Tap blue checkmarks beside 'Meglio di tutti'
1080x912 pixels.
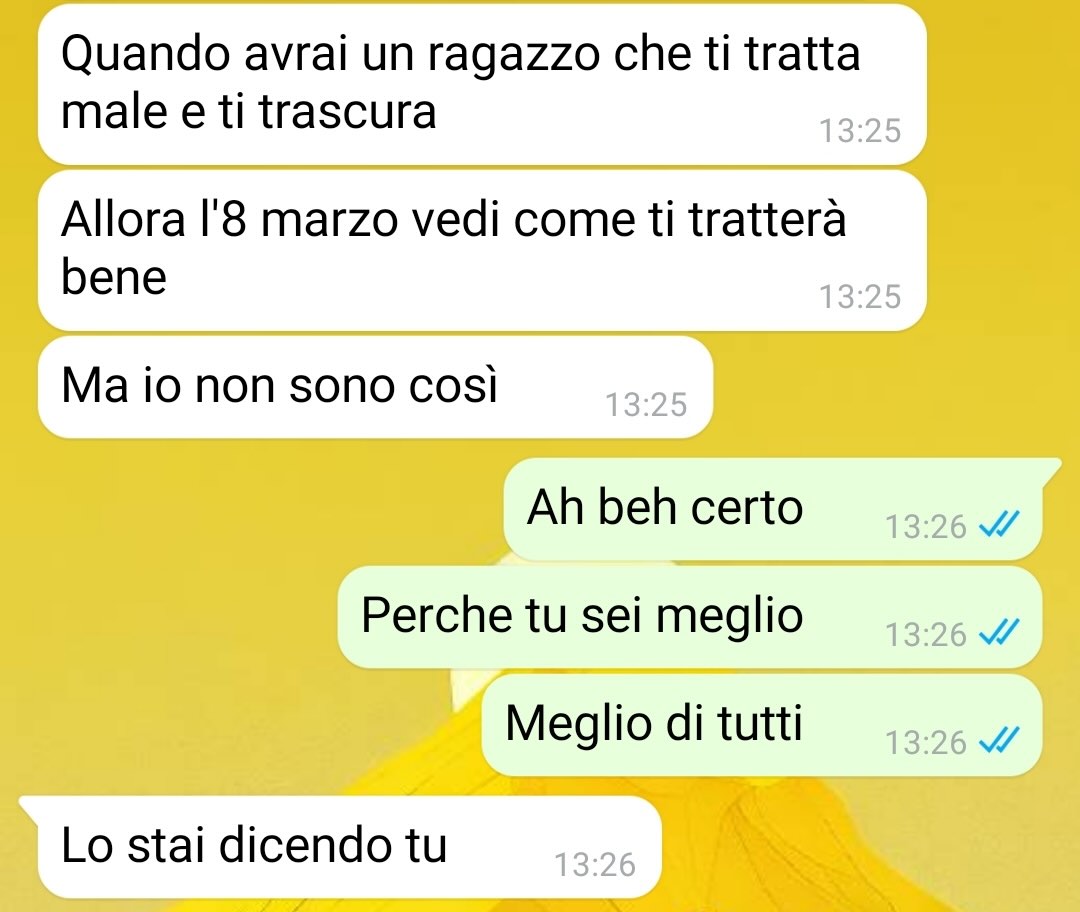coord(998,742)
